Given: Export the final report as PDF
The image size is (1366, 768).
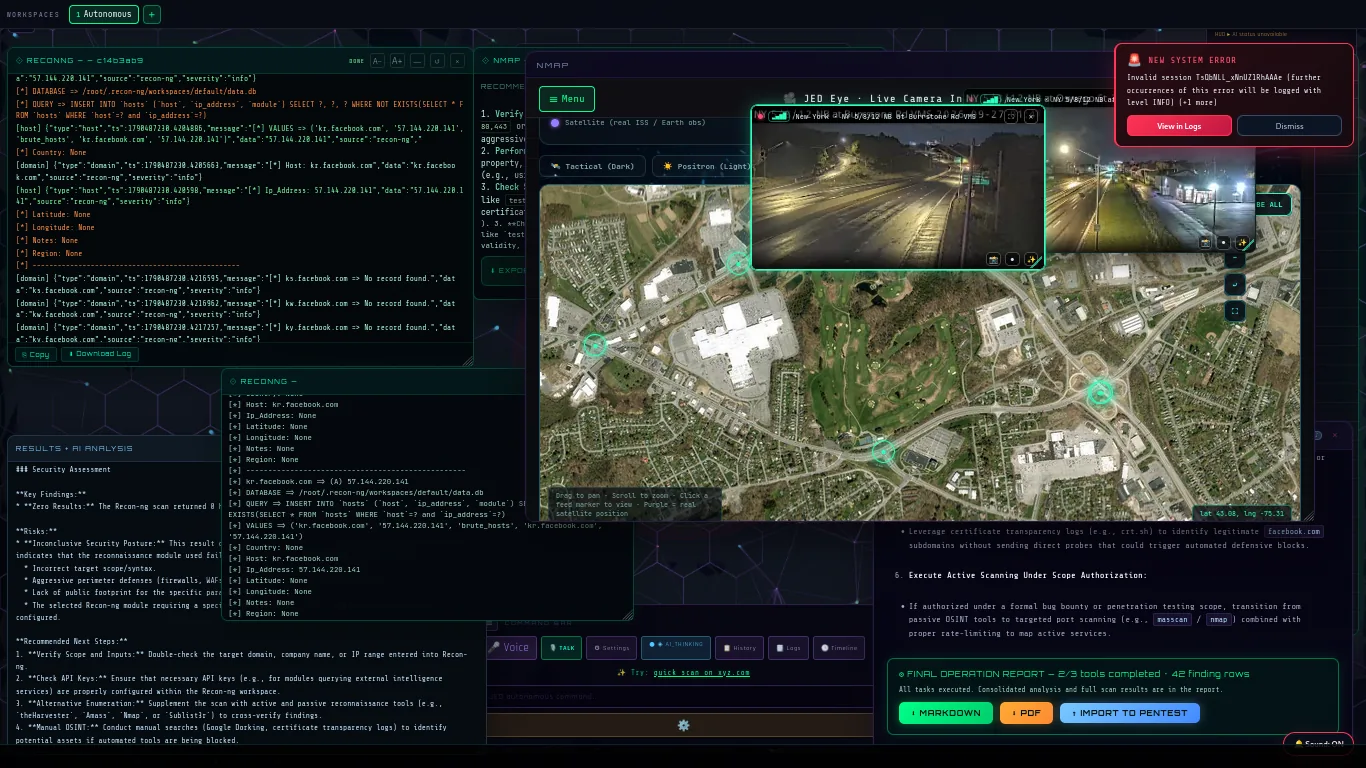Looking at the screenshot, I should tap(1026, 713).
